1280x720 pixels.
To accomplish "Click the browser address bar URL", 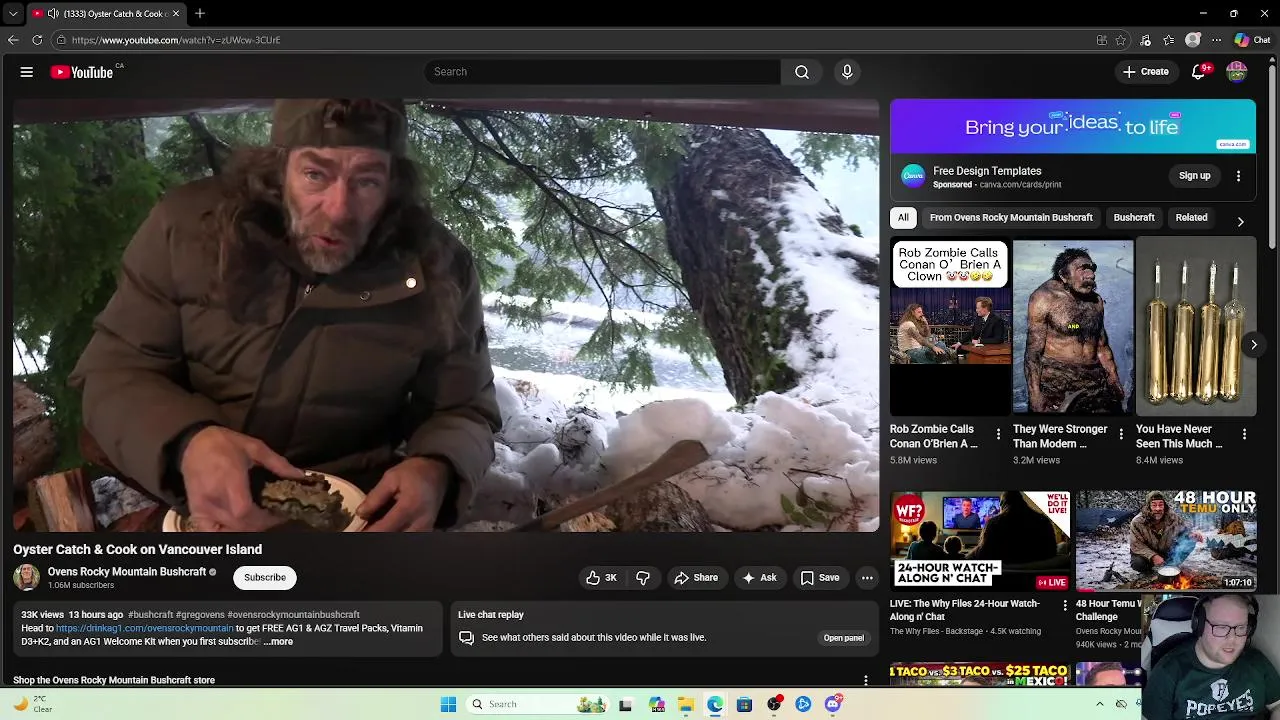I will click(176, 40).
